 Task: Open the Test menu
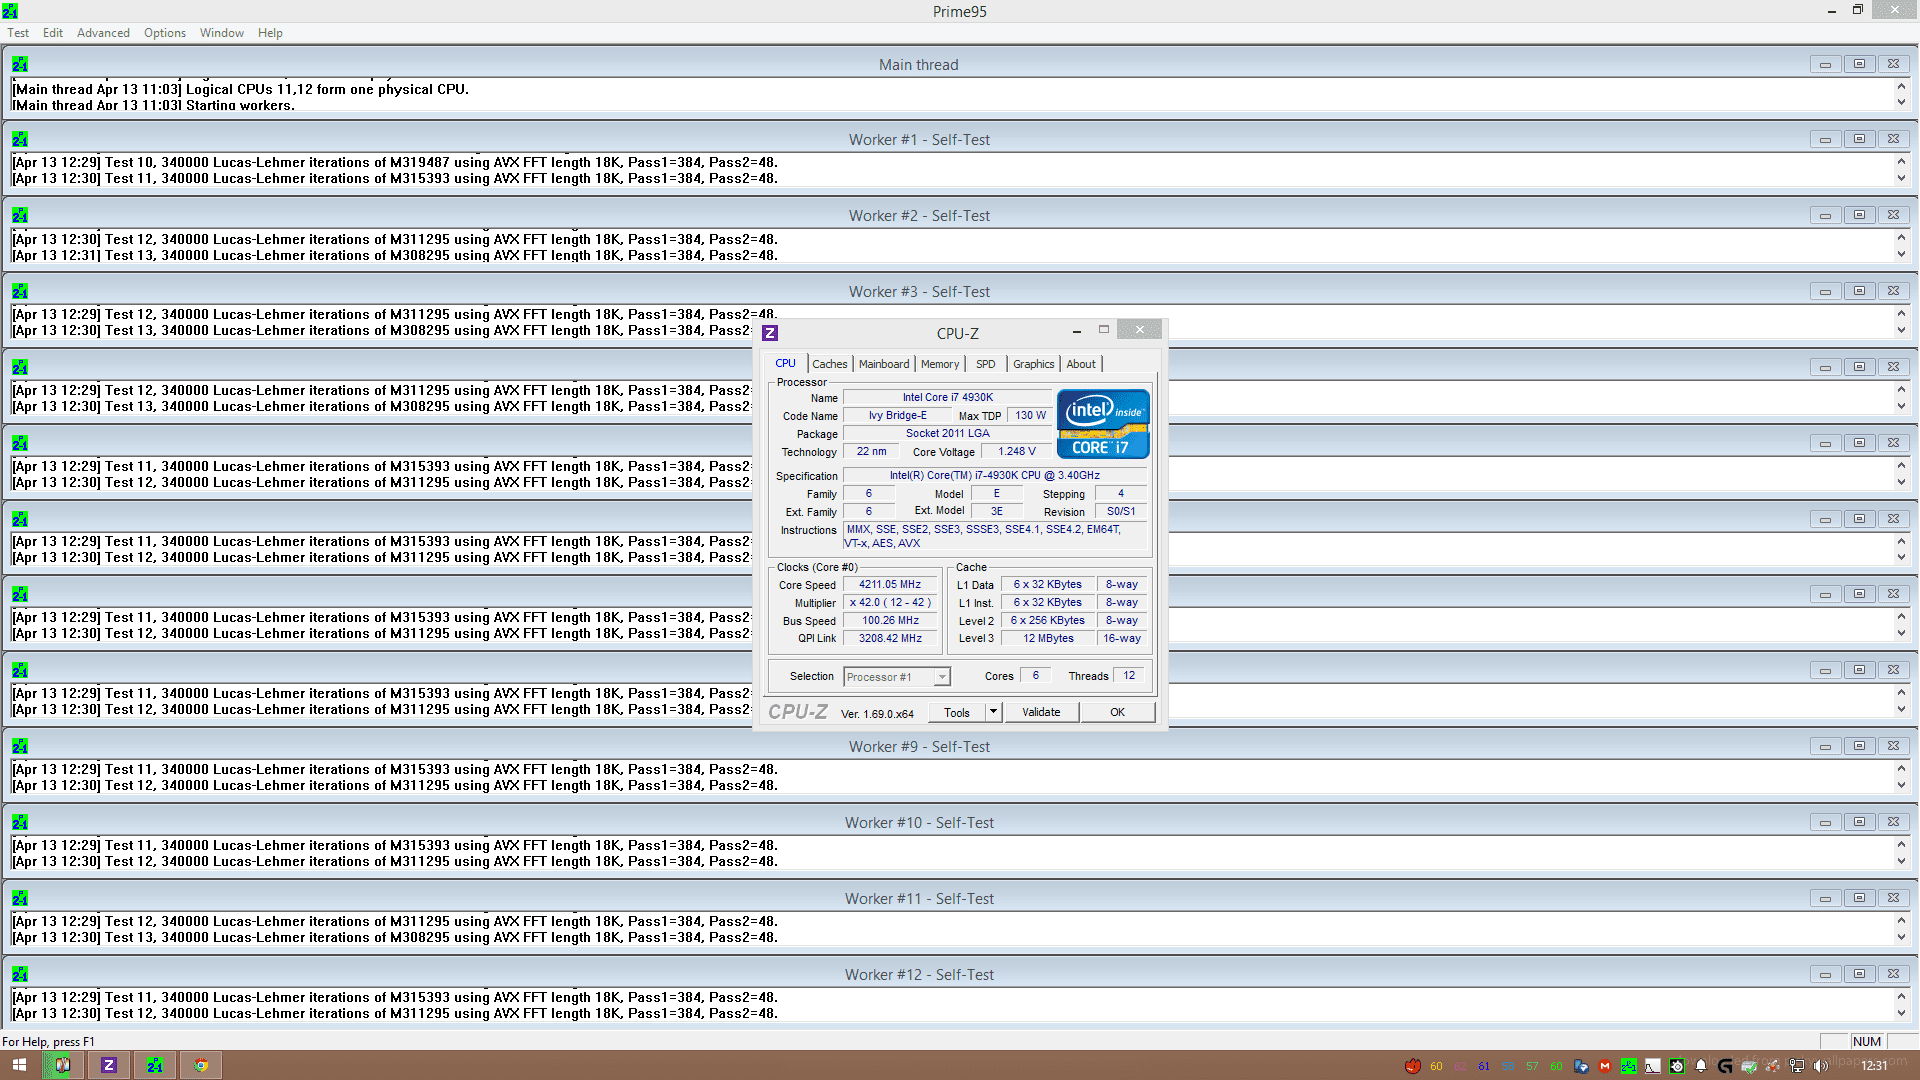18,33
